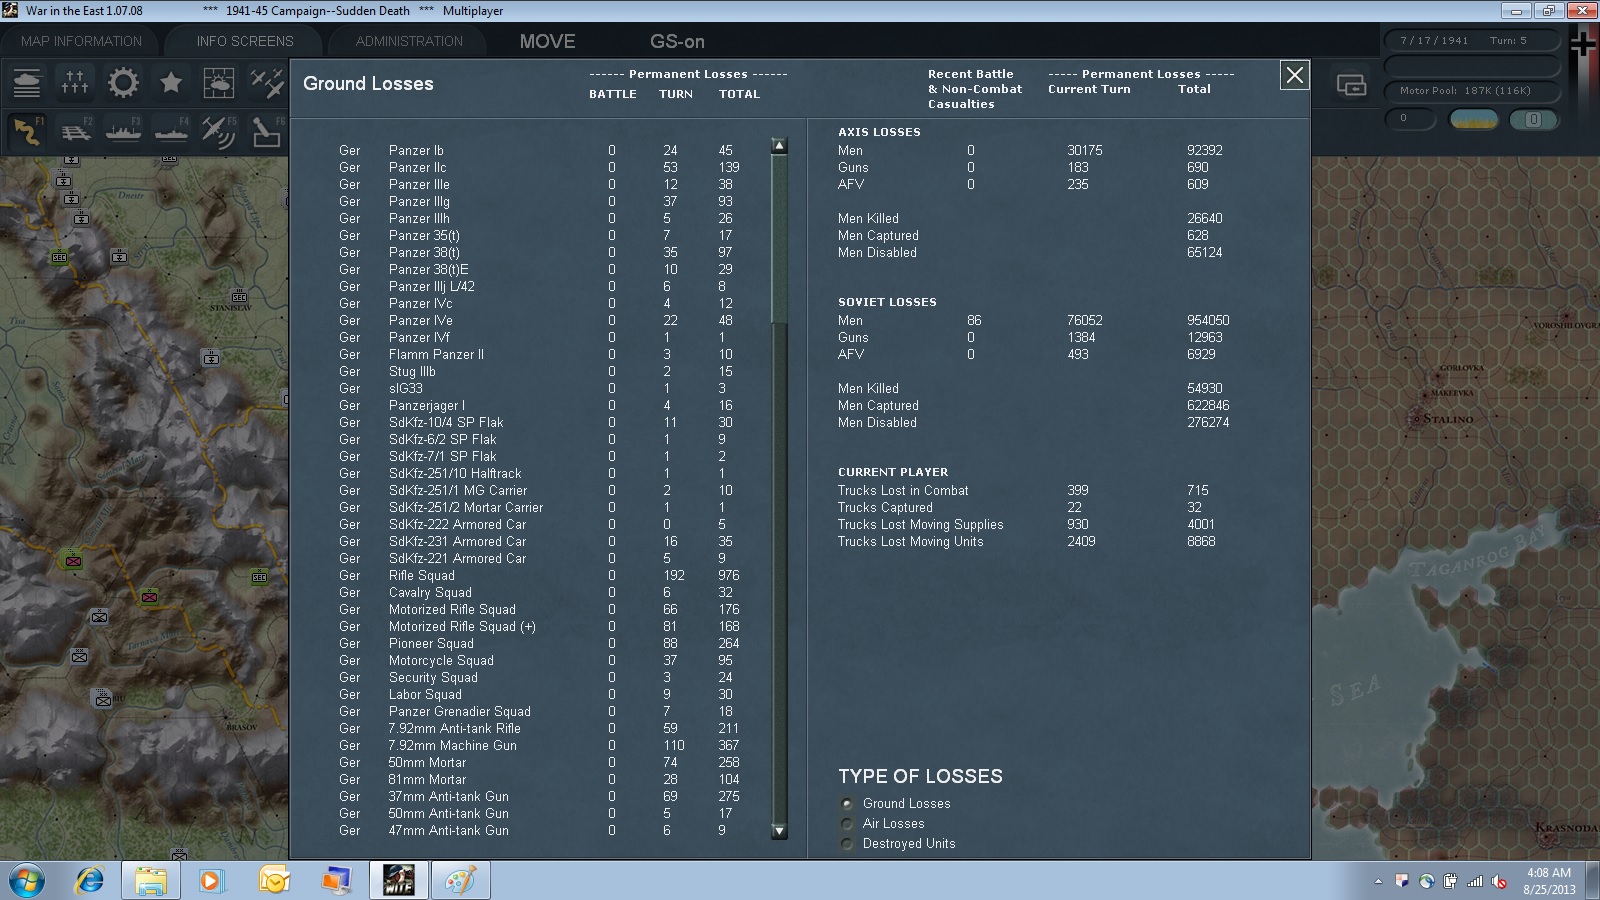Toggle the gray '0' pill button
Image resolution: width=1600 pixels, height=900 pixels.
coord(1533,119)
